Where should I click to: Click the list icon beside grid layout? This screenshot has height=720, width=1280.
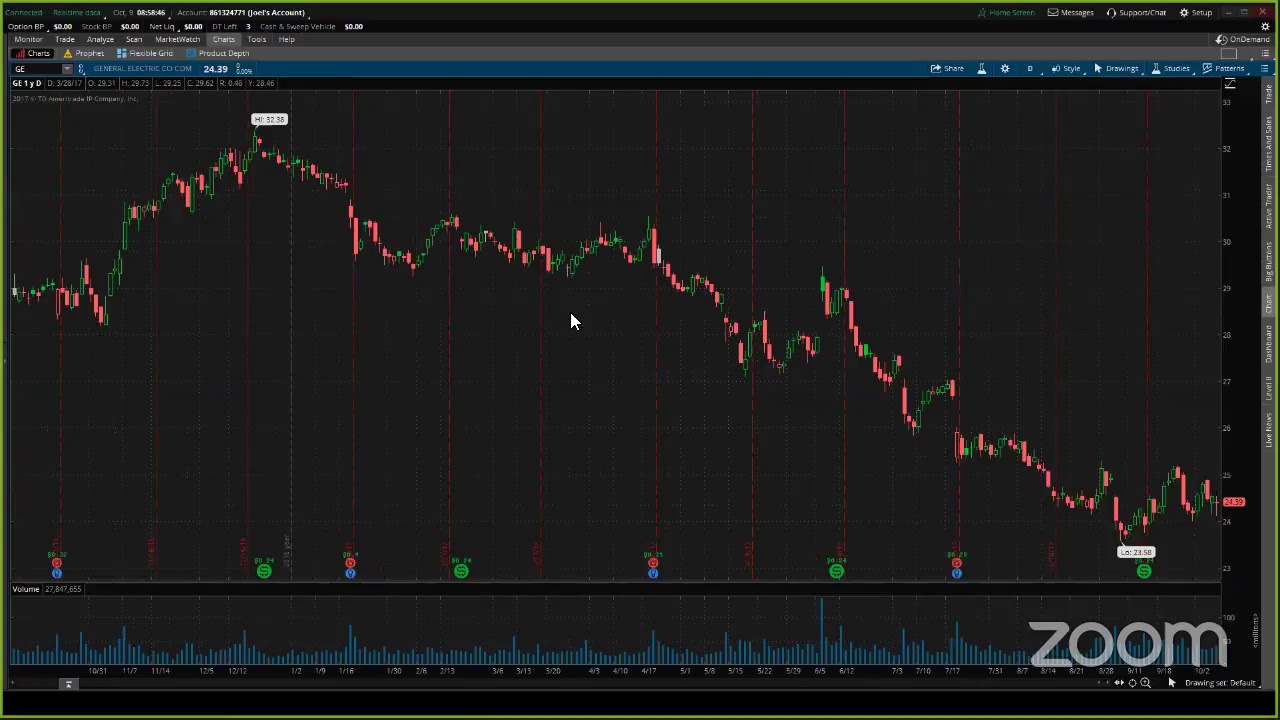click(x=1264, y=53)
